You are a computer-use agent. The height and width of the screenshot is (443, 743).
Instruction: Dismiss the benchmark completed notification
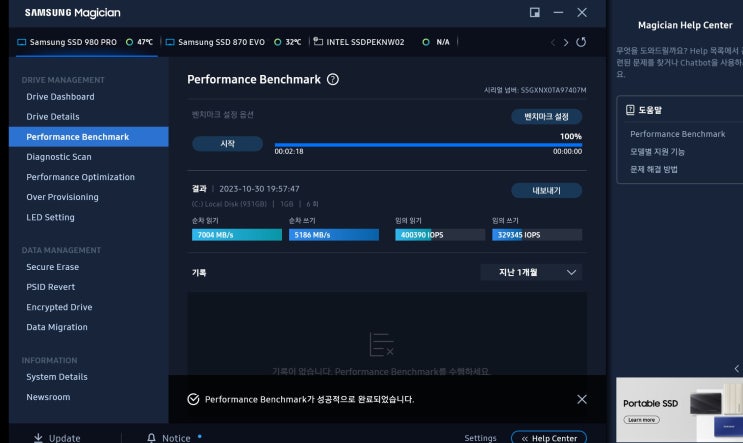click(582, 399)
